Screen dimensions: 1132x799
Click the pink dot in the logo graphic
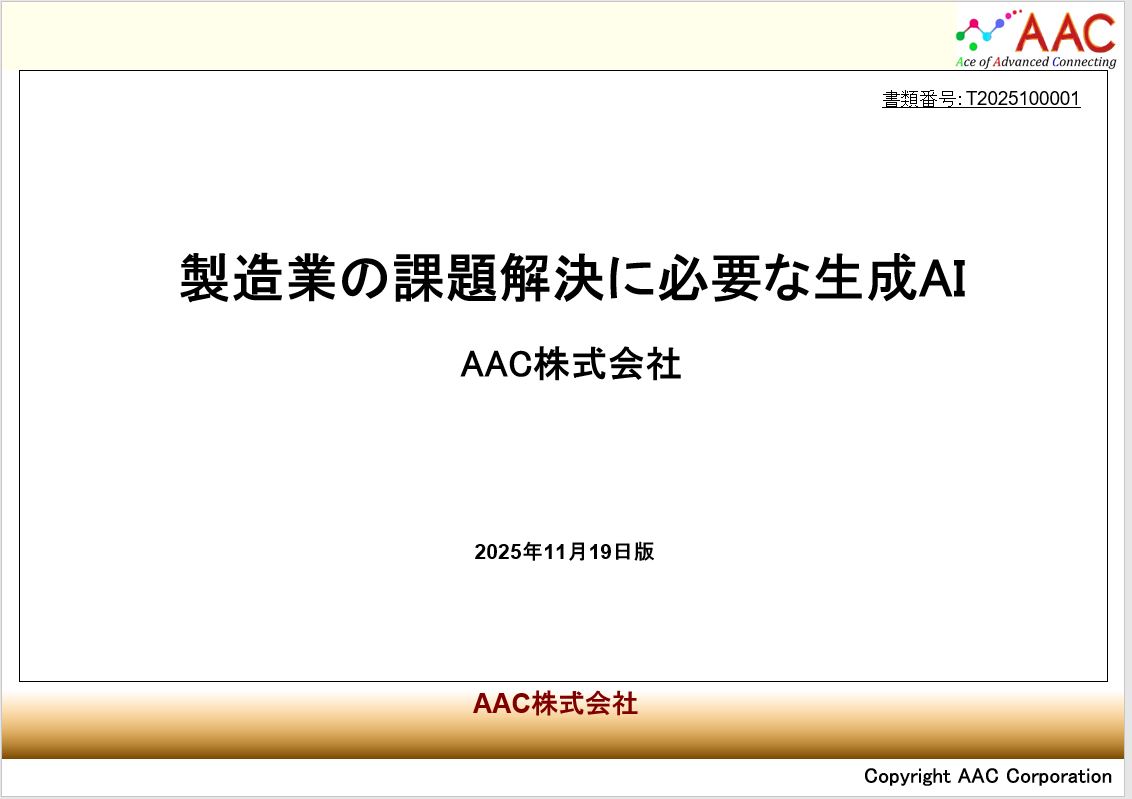tap(975, 24)
